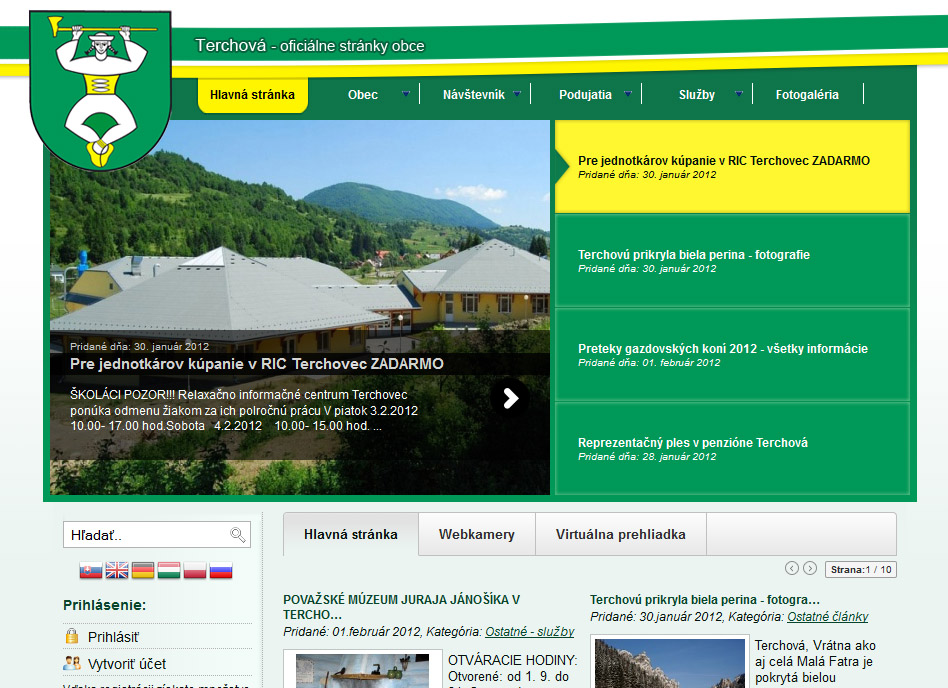Select the Polish flag language

[195, 570]
